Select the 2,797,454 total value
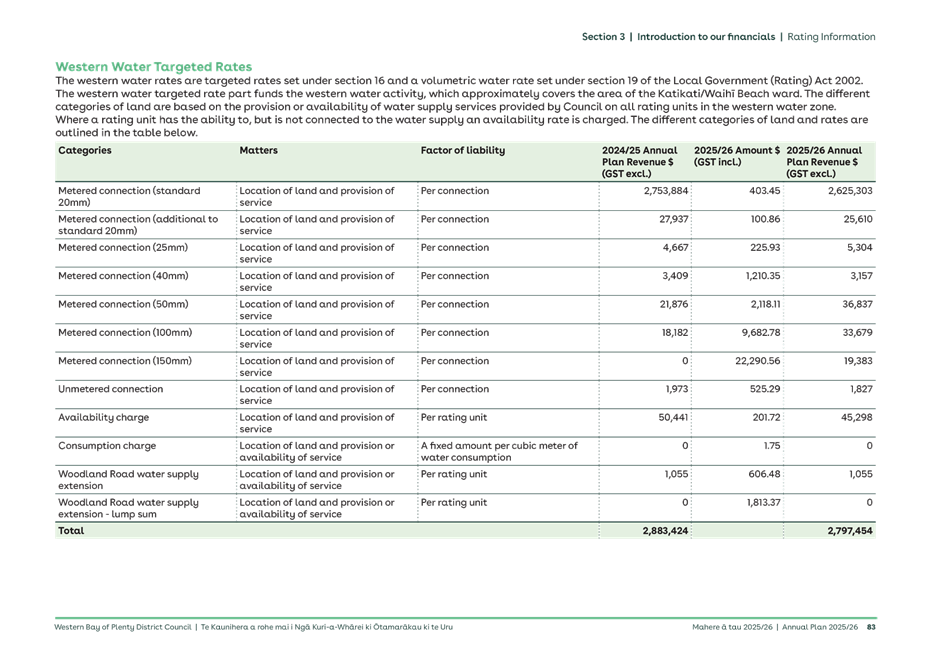 point(850,530)
